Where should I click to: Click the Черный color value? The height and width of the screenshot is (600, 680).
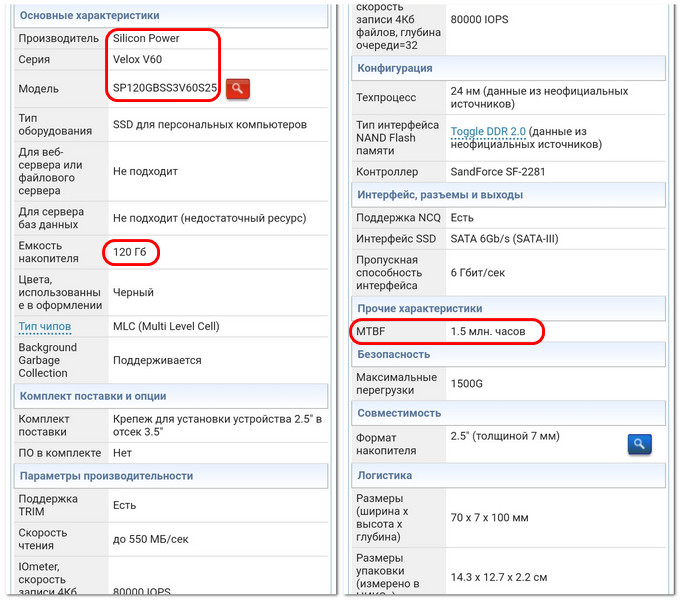[133, 292]
